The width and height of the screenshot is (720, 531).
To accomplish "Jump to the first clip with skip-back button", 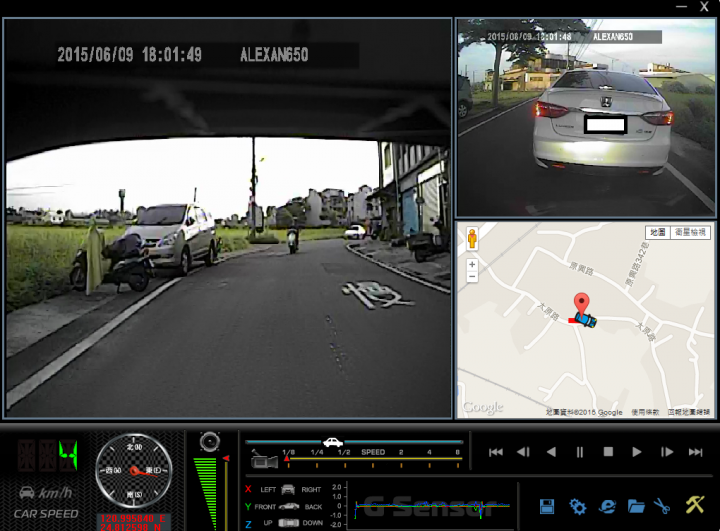I will click(x=495, y=452).
